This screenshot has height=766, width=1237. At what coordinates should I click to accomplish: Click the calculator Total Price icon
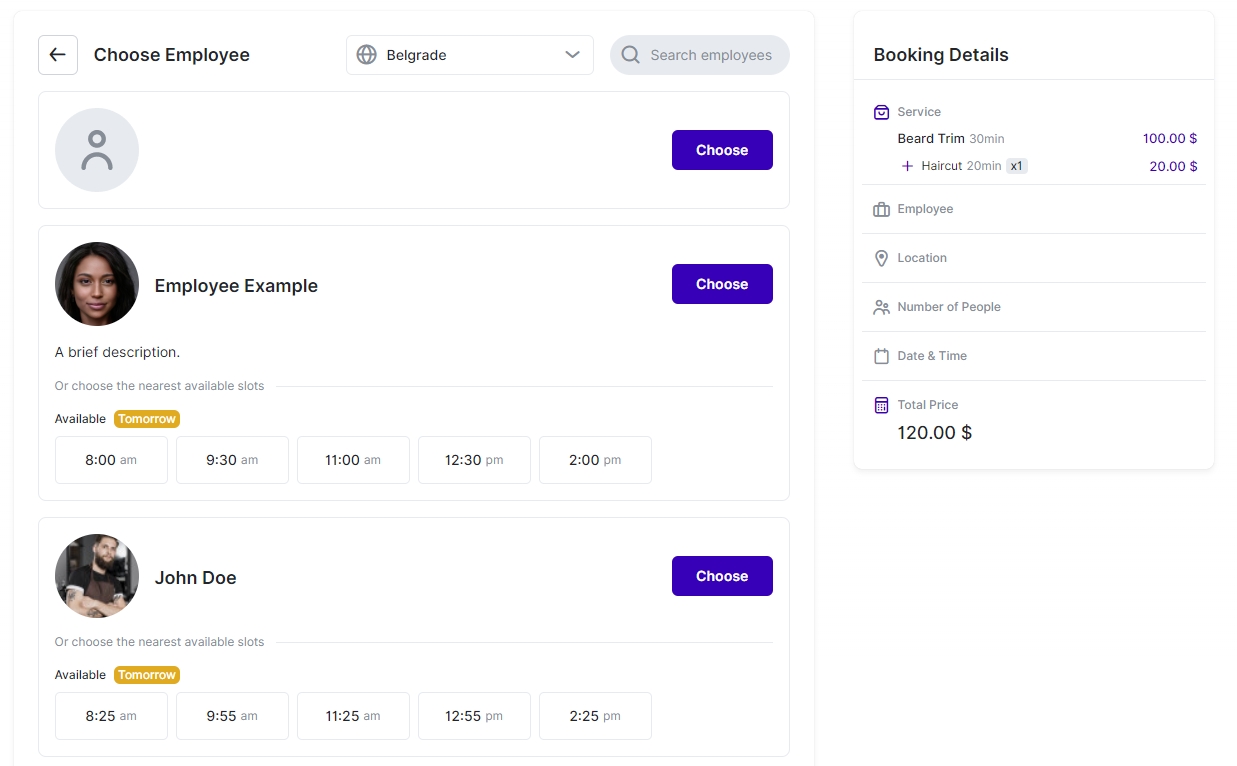(881, 405)
